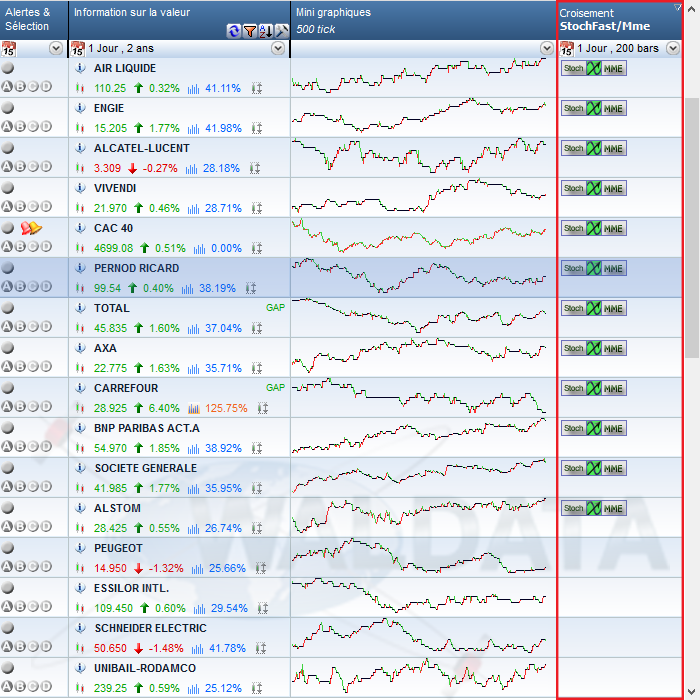
Task: Open the AXA mini chart
Action: click(x=419, y=356)
